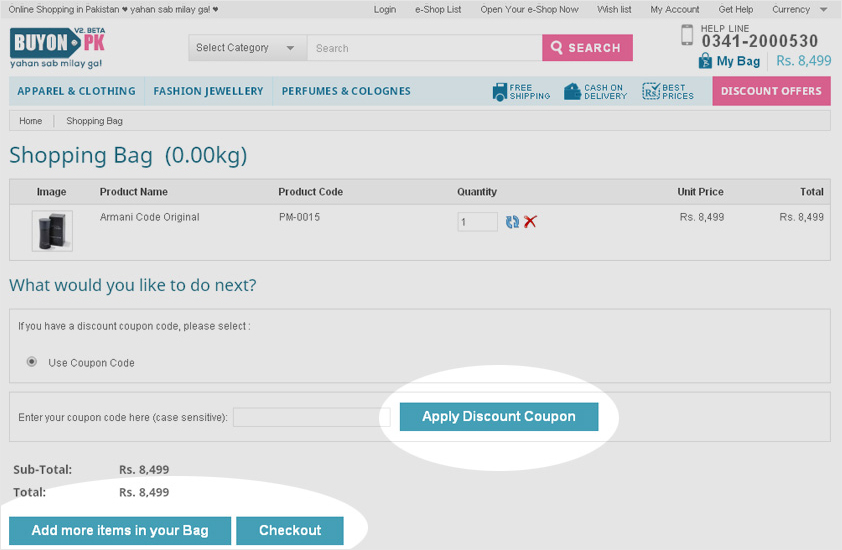Screen dimensions: 842x550
Task: Expand the Currency dropdown
Action: tap(800, 10)
